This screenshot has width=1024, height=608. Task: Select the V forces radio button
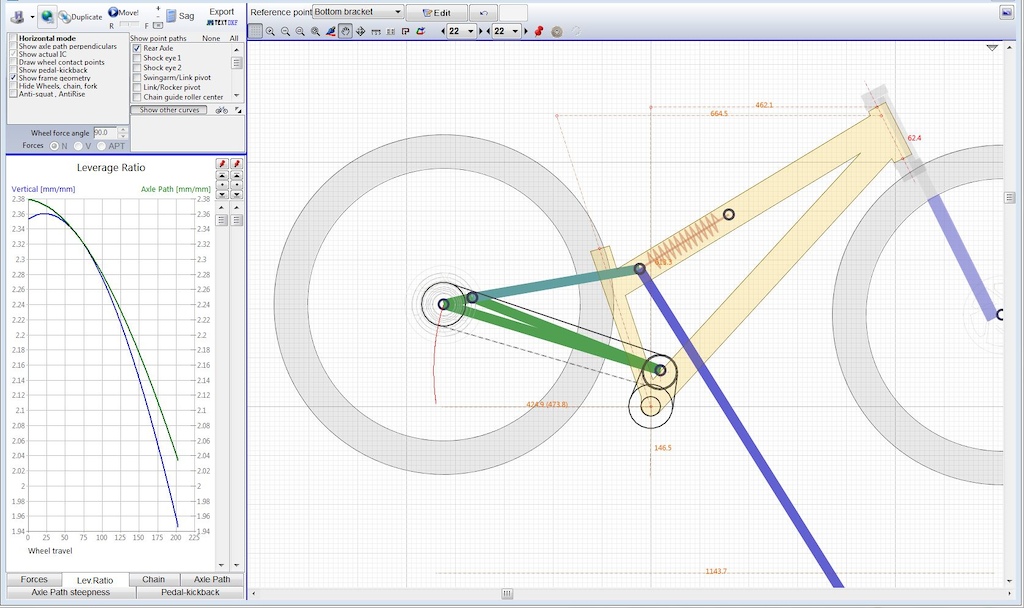coord(78,146)
